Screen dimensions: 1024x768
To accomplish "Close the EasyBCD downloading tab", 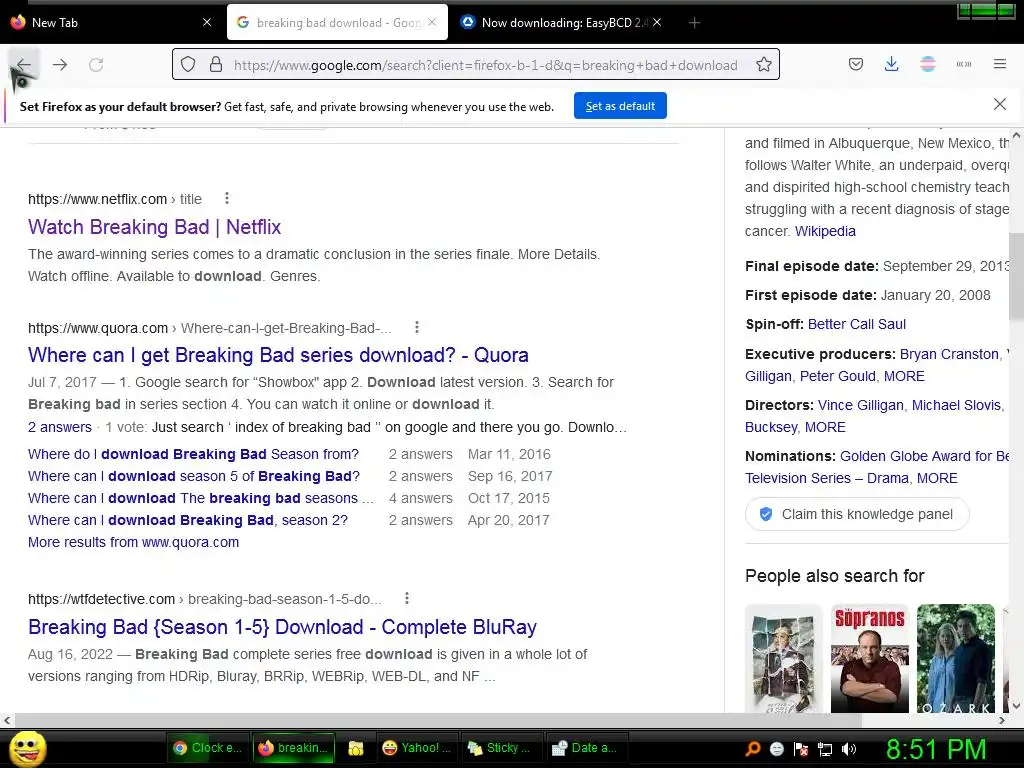I will [x=657, y=22].
